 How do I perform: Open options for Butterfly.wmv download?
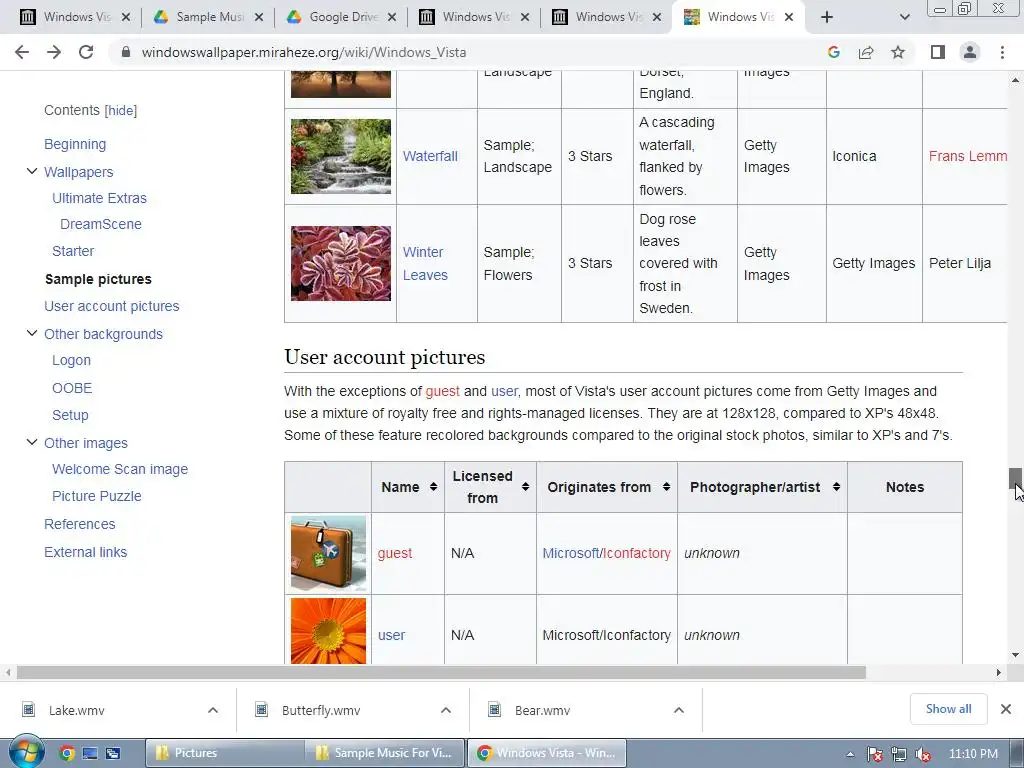(446, 711)
